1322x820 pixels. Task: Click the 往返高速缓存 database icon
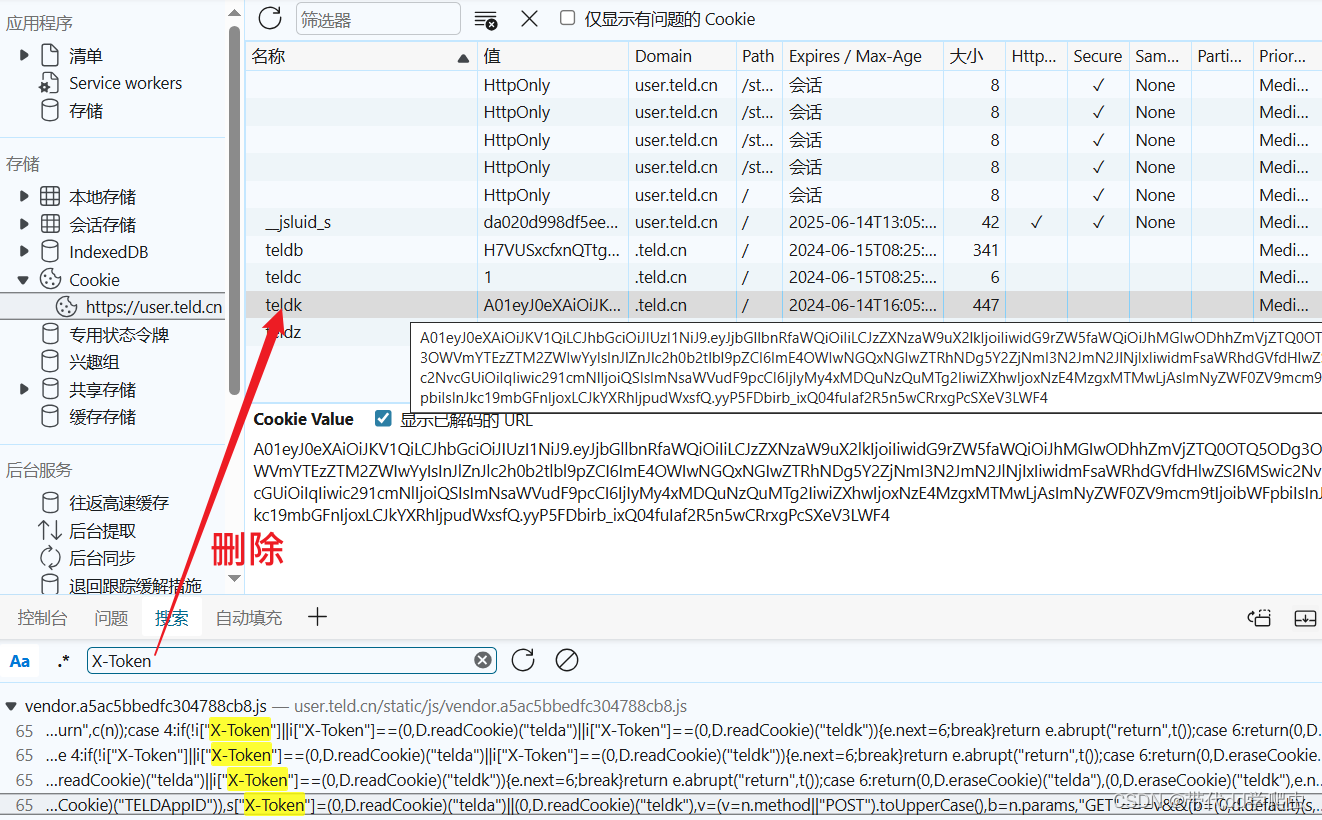click(50, 503)
